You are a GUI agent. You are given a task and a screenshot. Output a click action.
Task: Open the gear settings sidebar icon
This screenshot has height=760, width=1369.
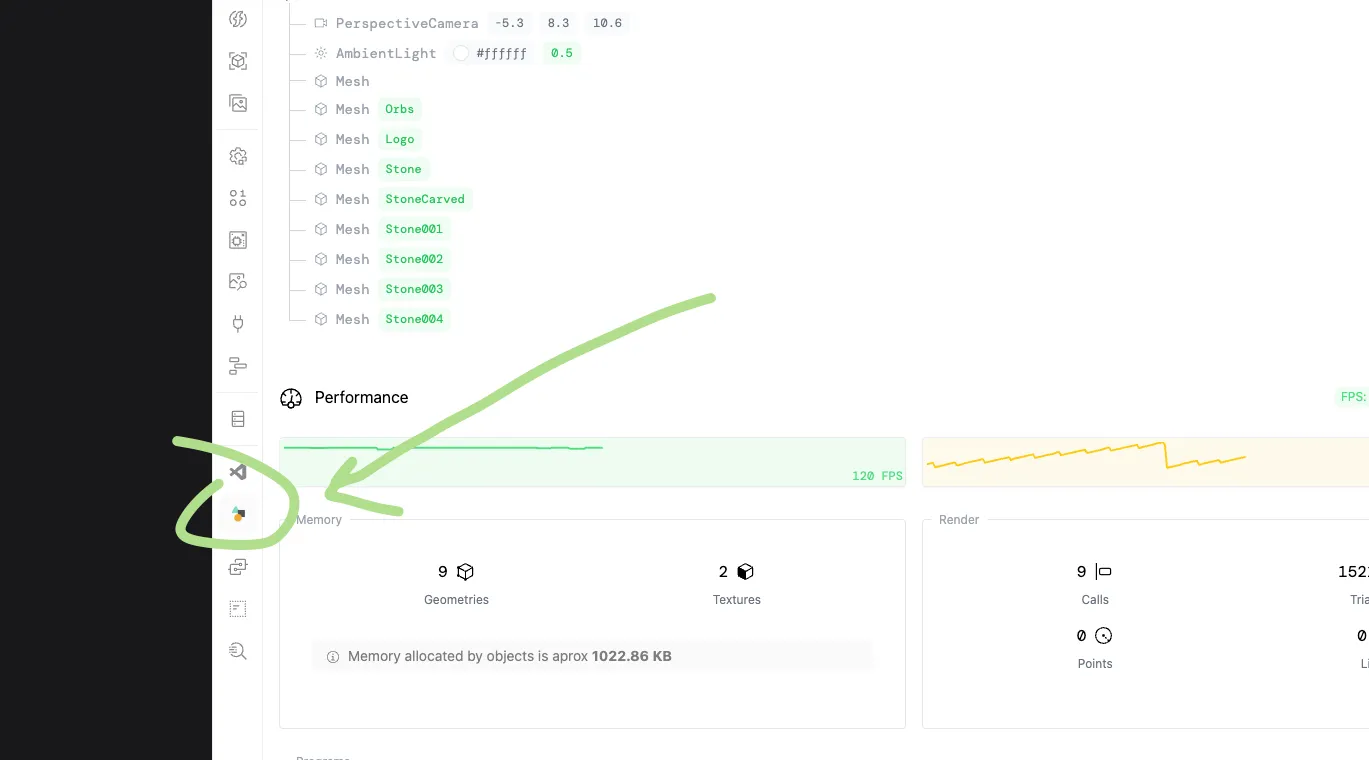pyautogui.click(x=238, y=156)
